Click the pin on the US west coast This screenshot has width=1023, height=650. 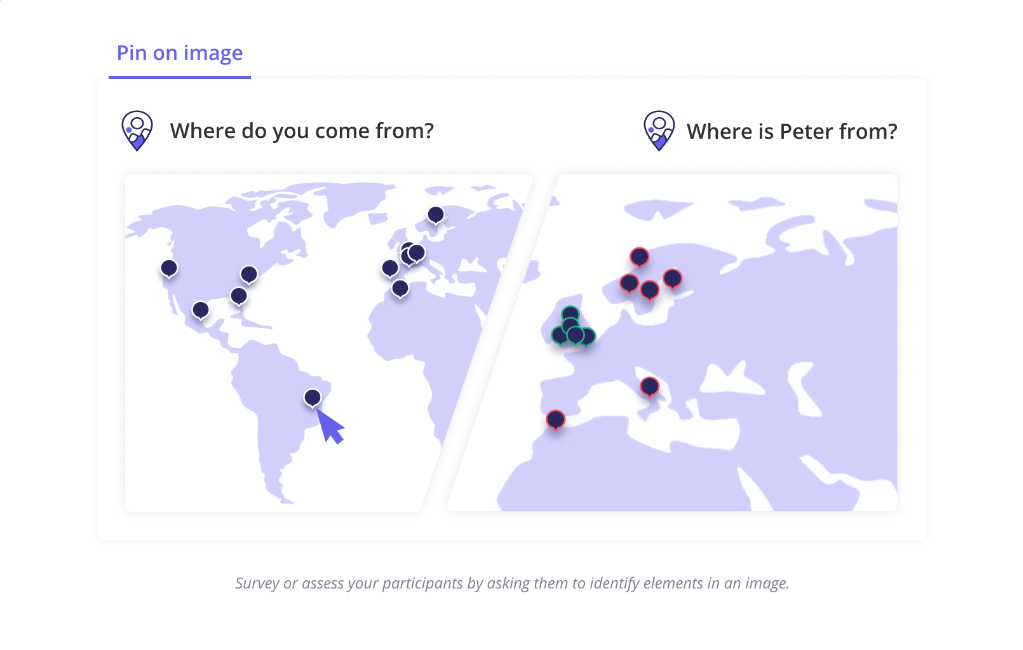[x=169, y=268]
